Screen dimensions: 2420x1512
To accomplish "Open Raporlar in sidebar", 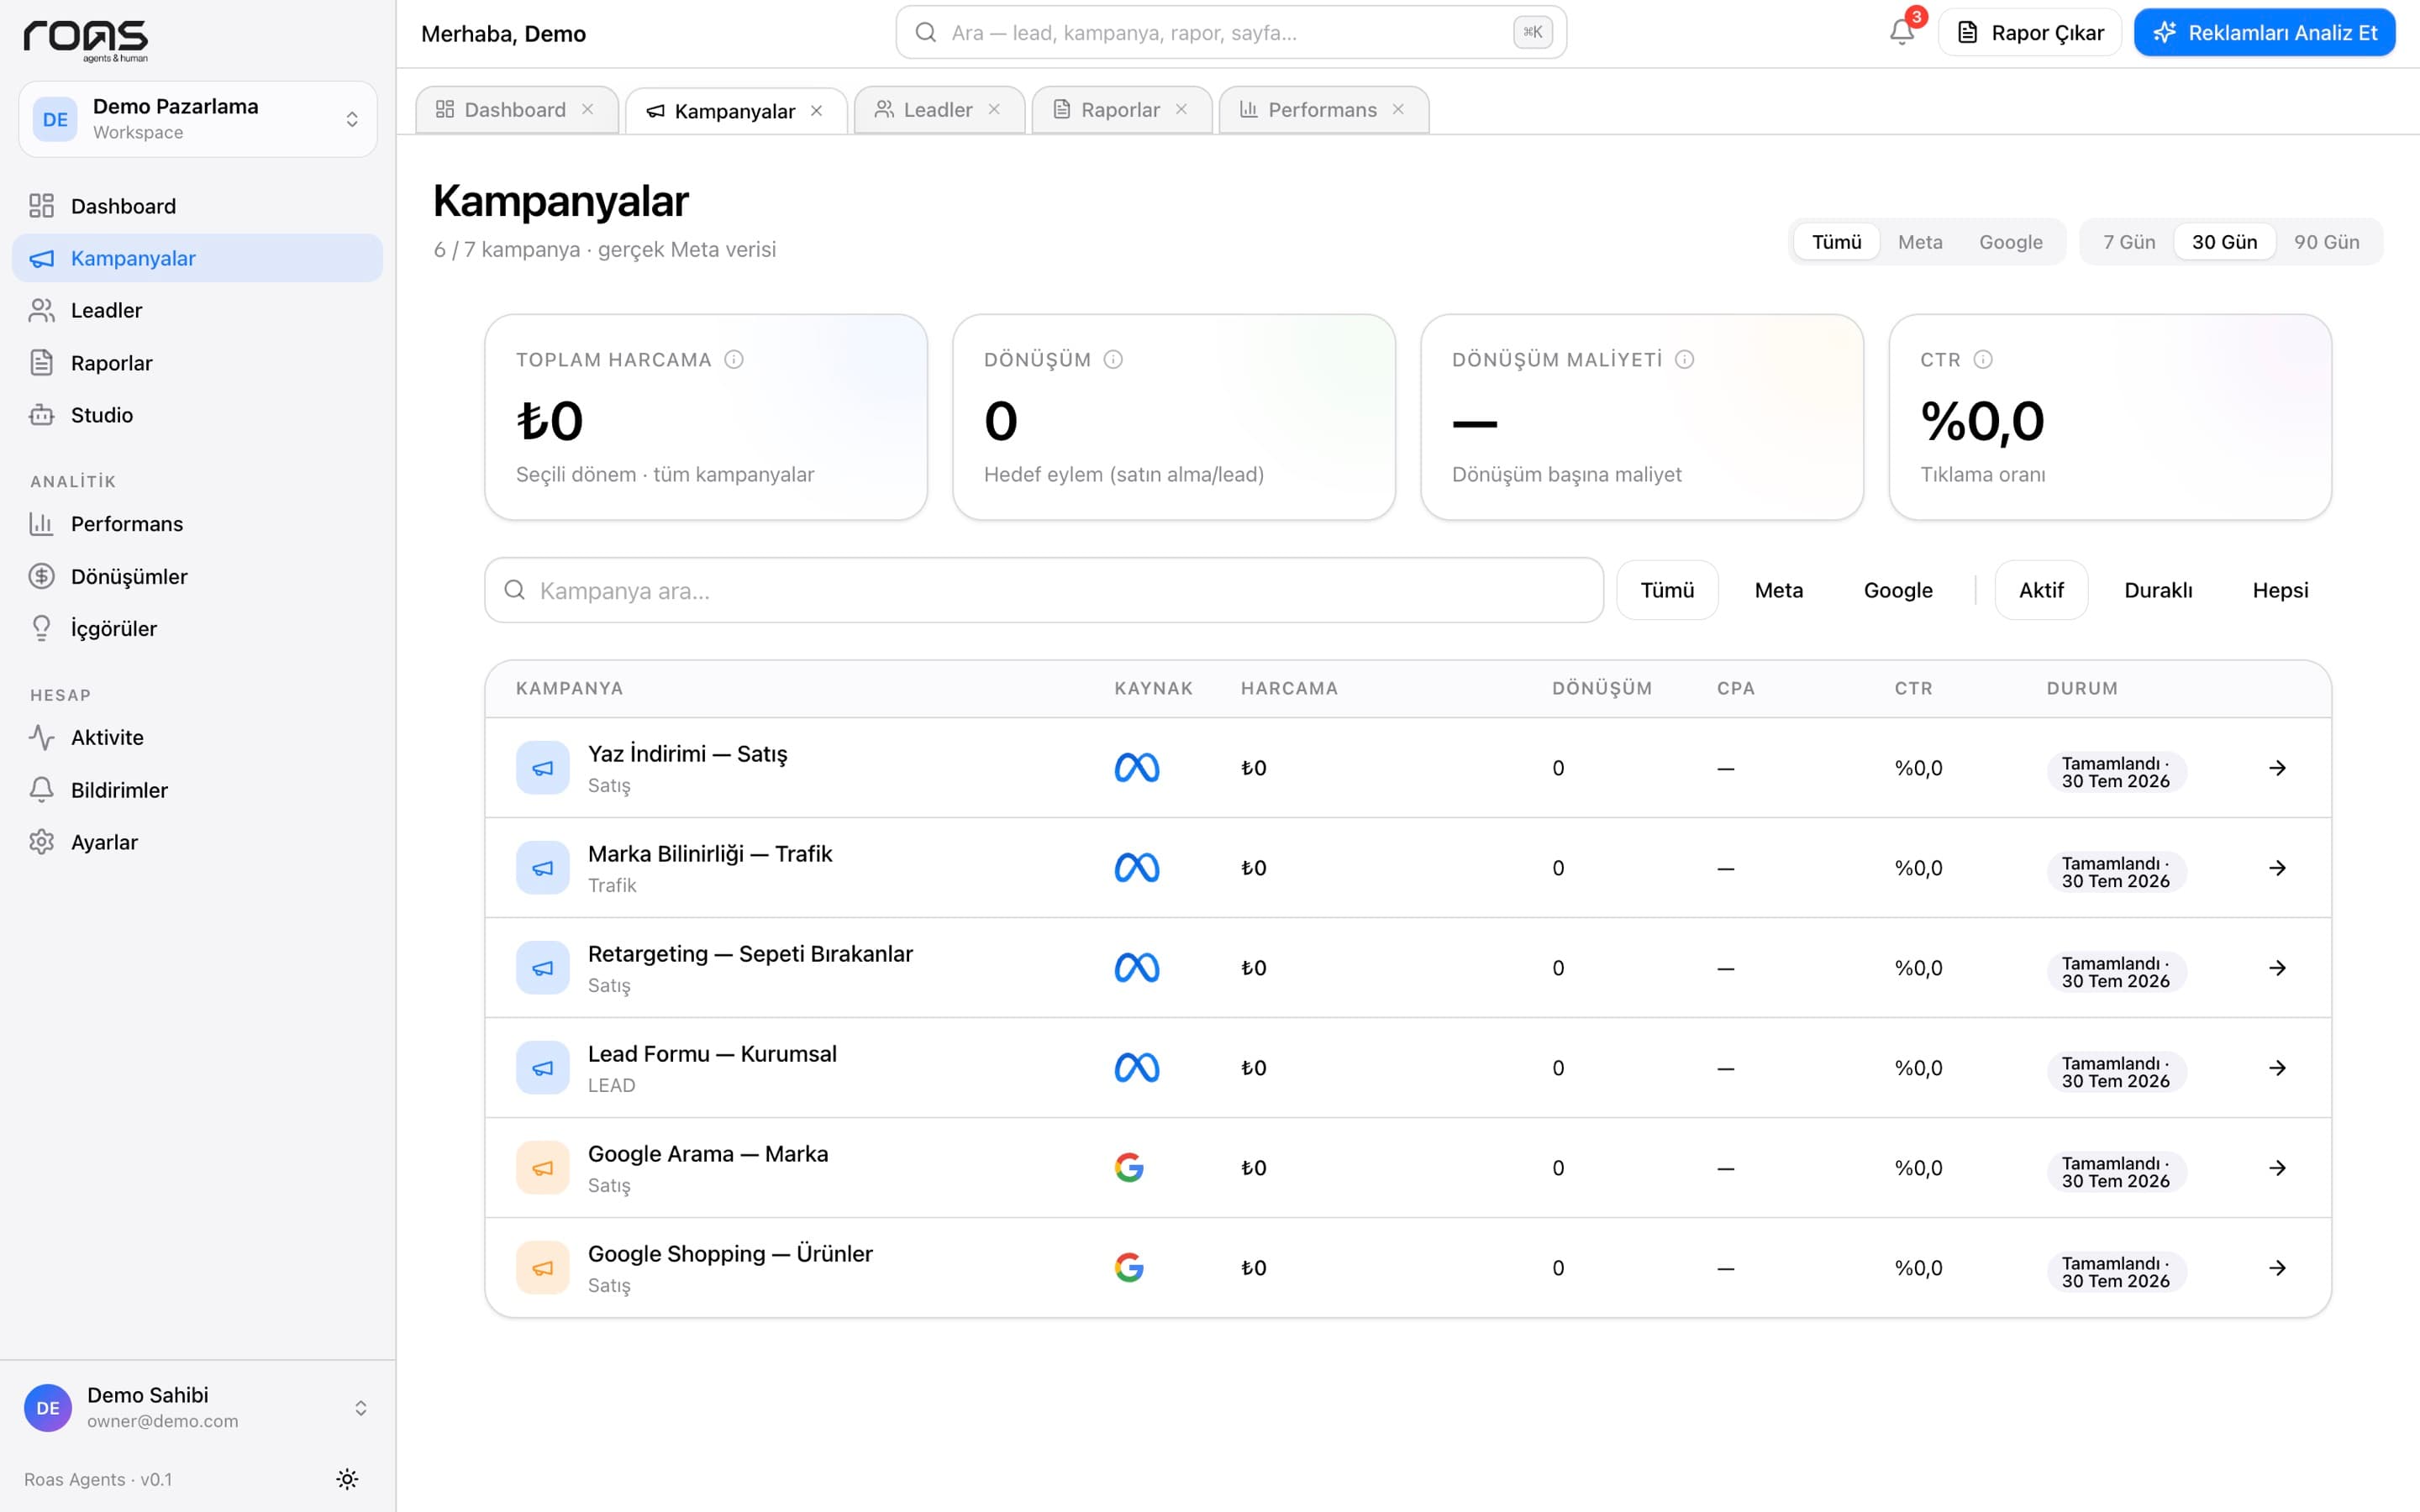I will point(197,363).
